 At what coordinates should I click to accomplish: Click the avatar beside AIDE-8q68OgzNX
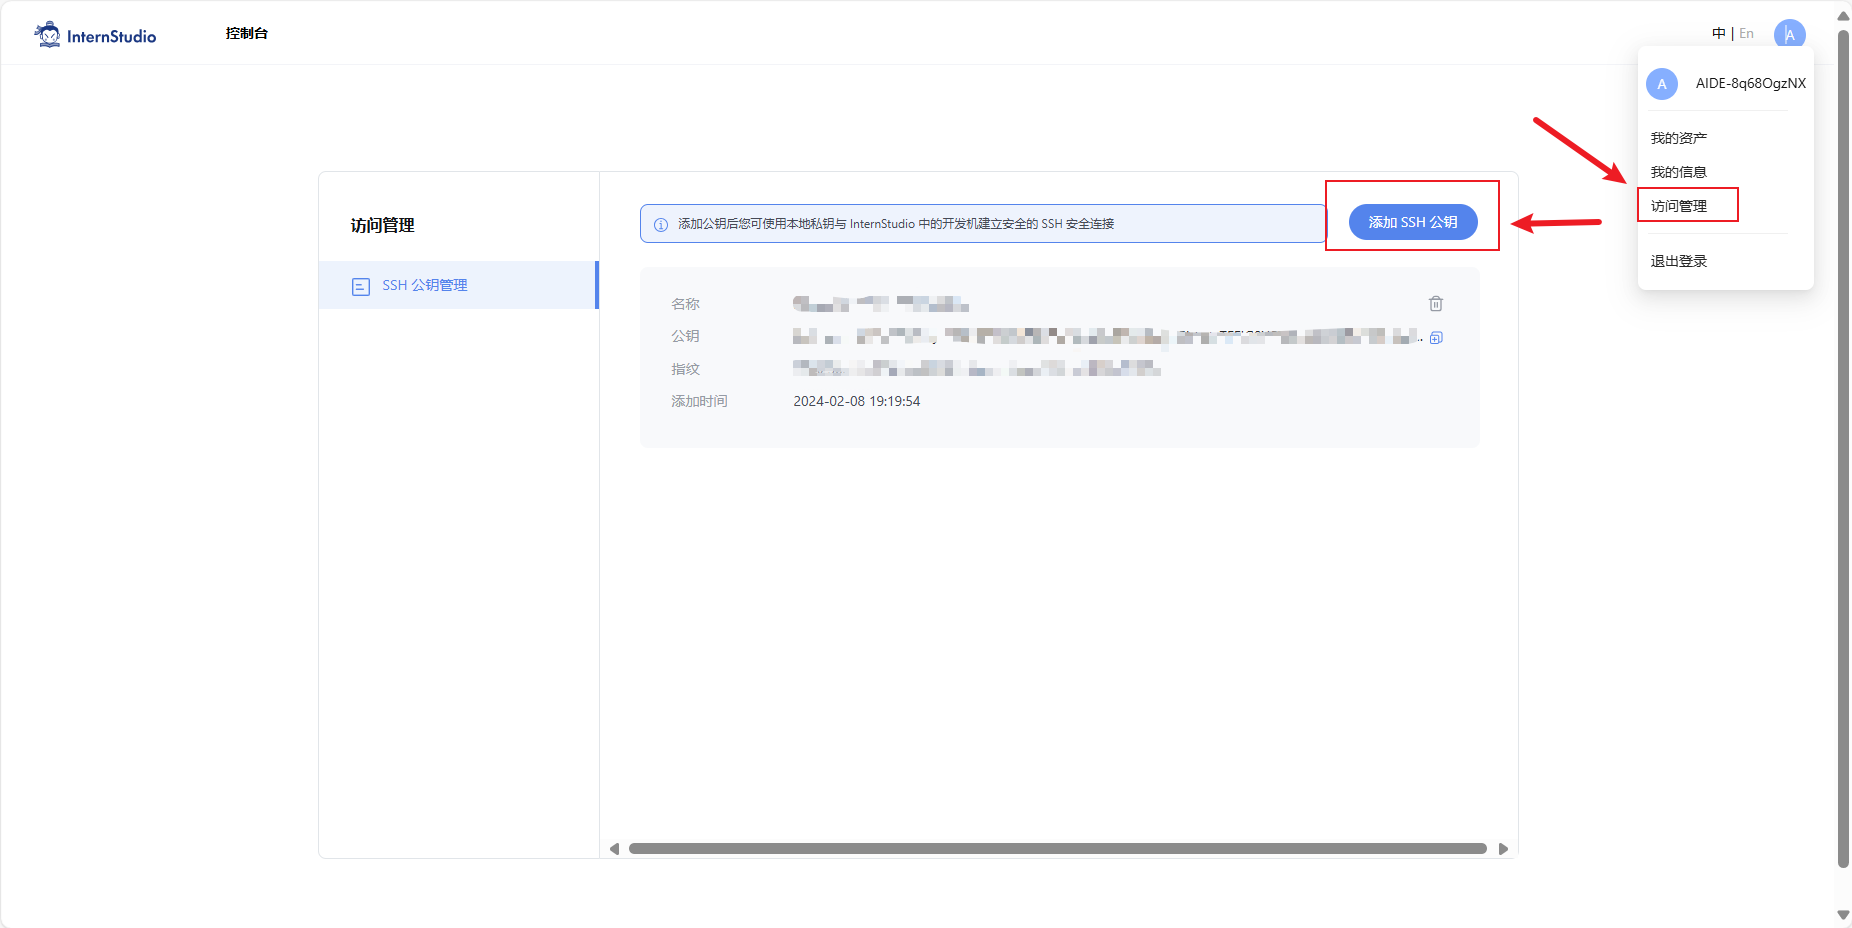1662,84
